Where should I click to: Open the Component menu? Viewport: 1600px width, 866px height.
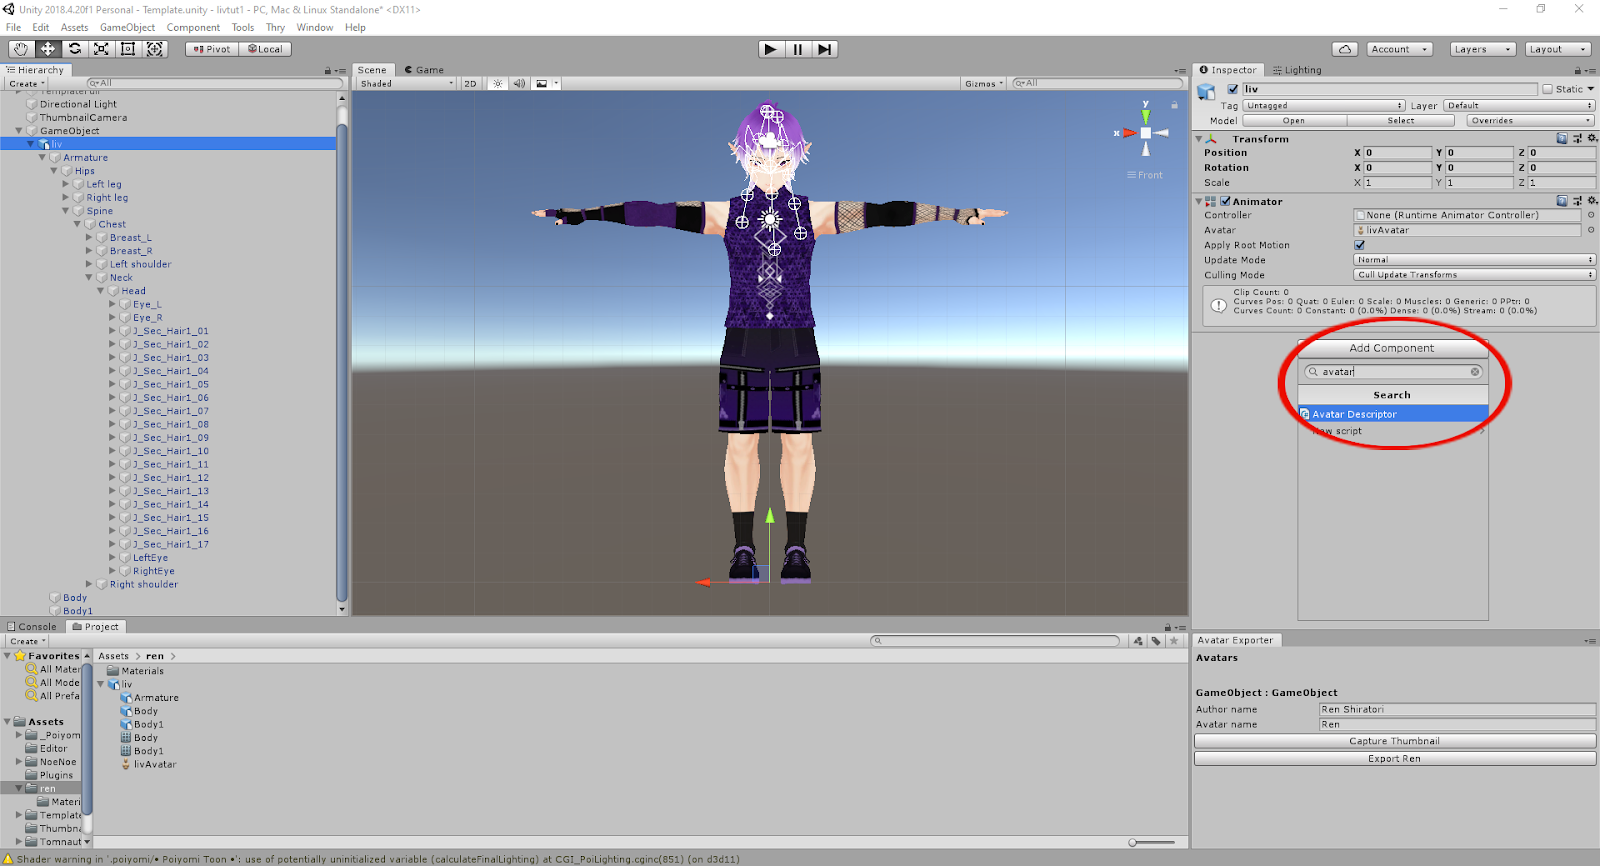[193, 27]
